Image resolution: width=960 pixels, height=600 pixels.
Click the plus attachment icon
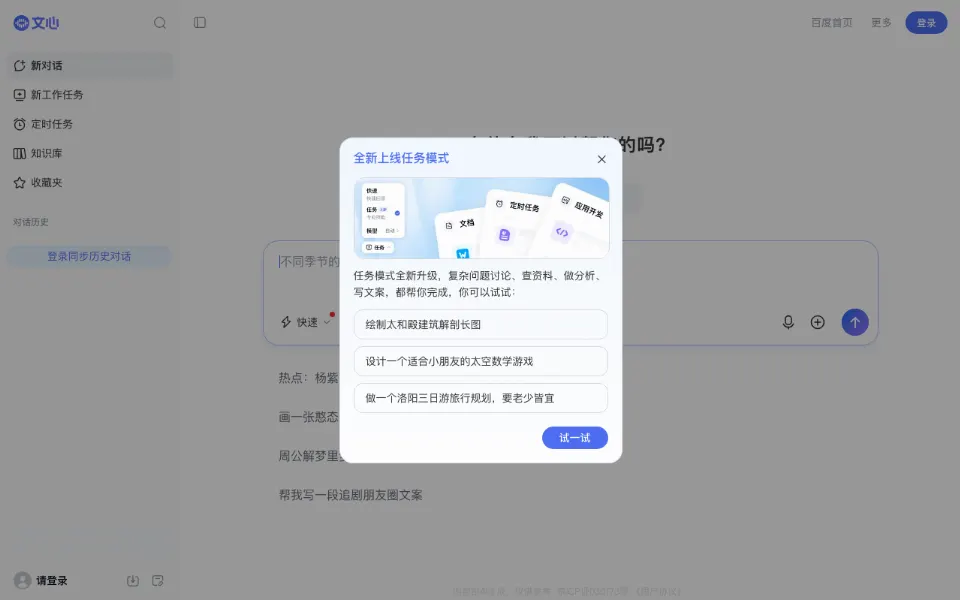pos(817,322)
